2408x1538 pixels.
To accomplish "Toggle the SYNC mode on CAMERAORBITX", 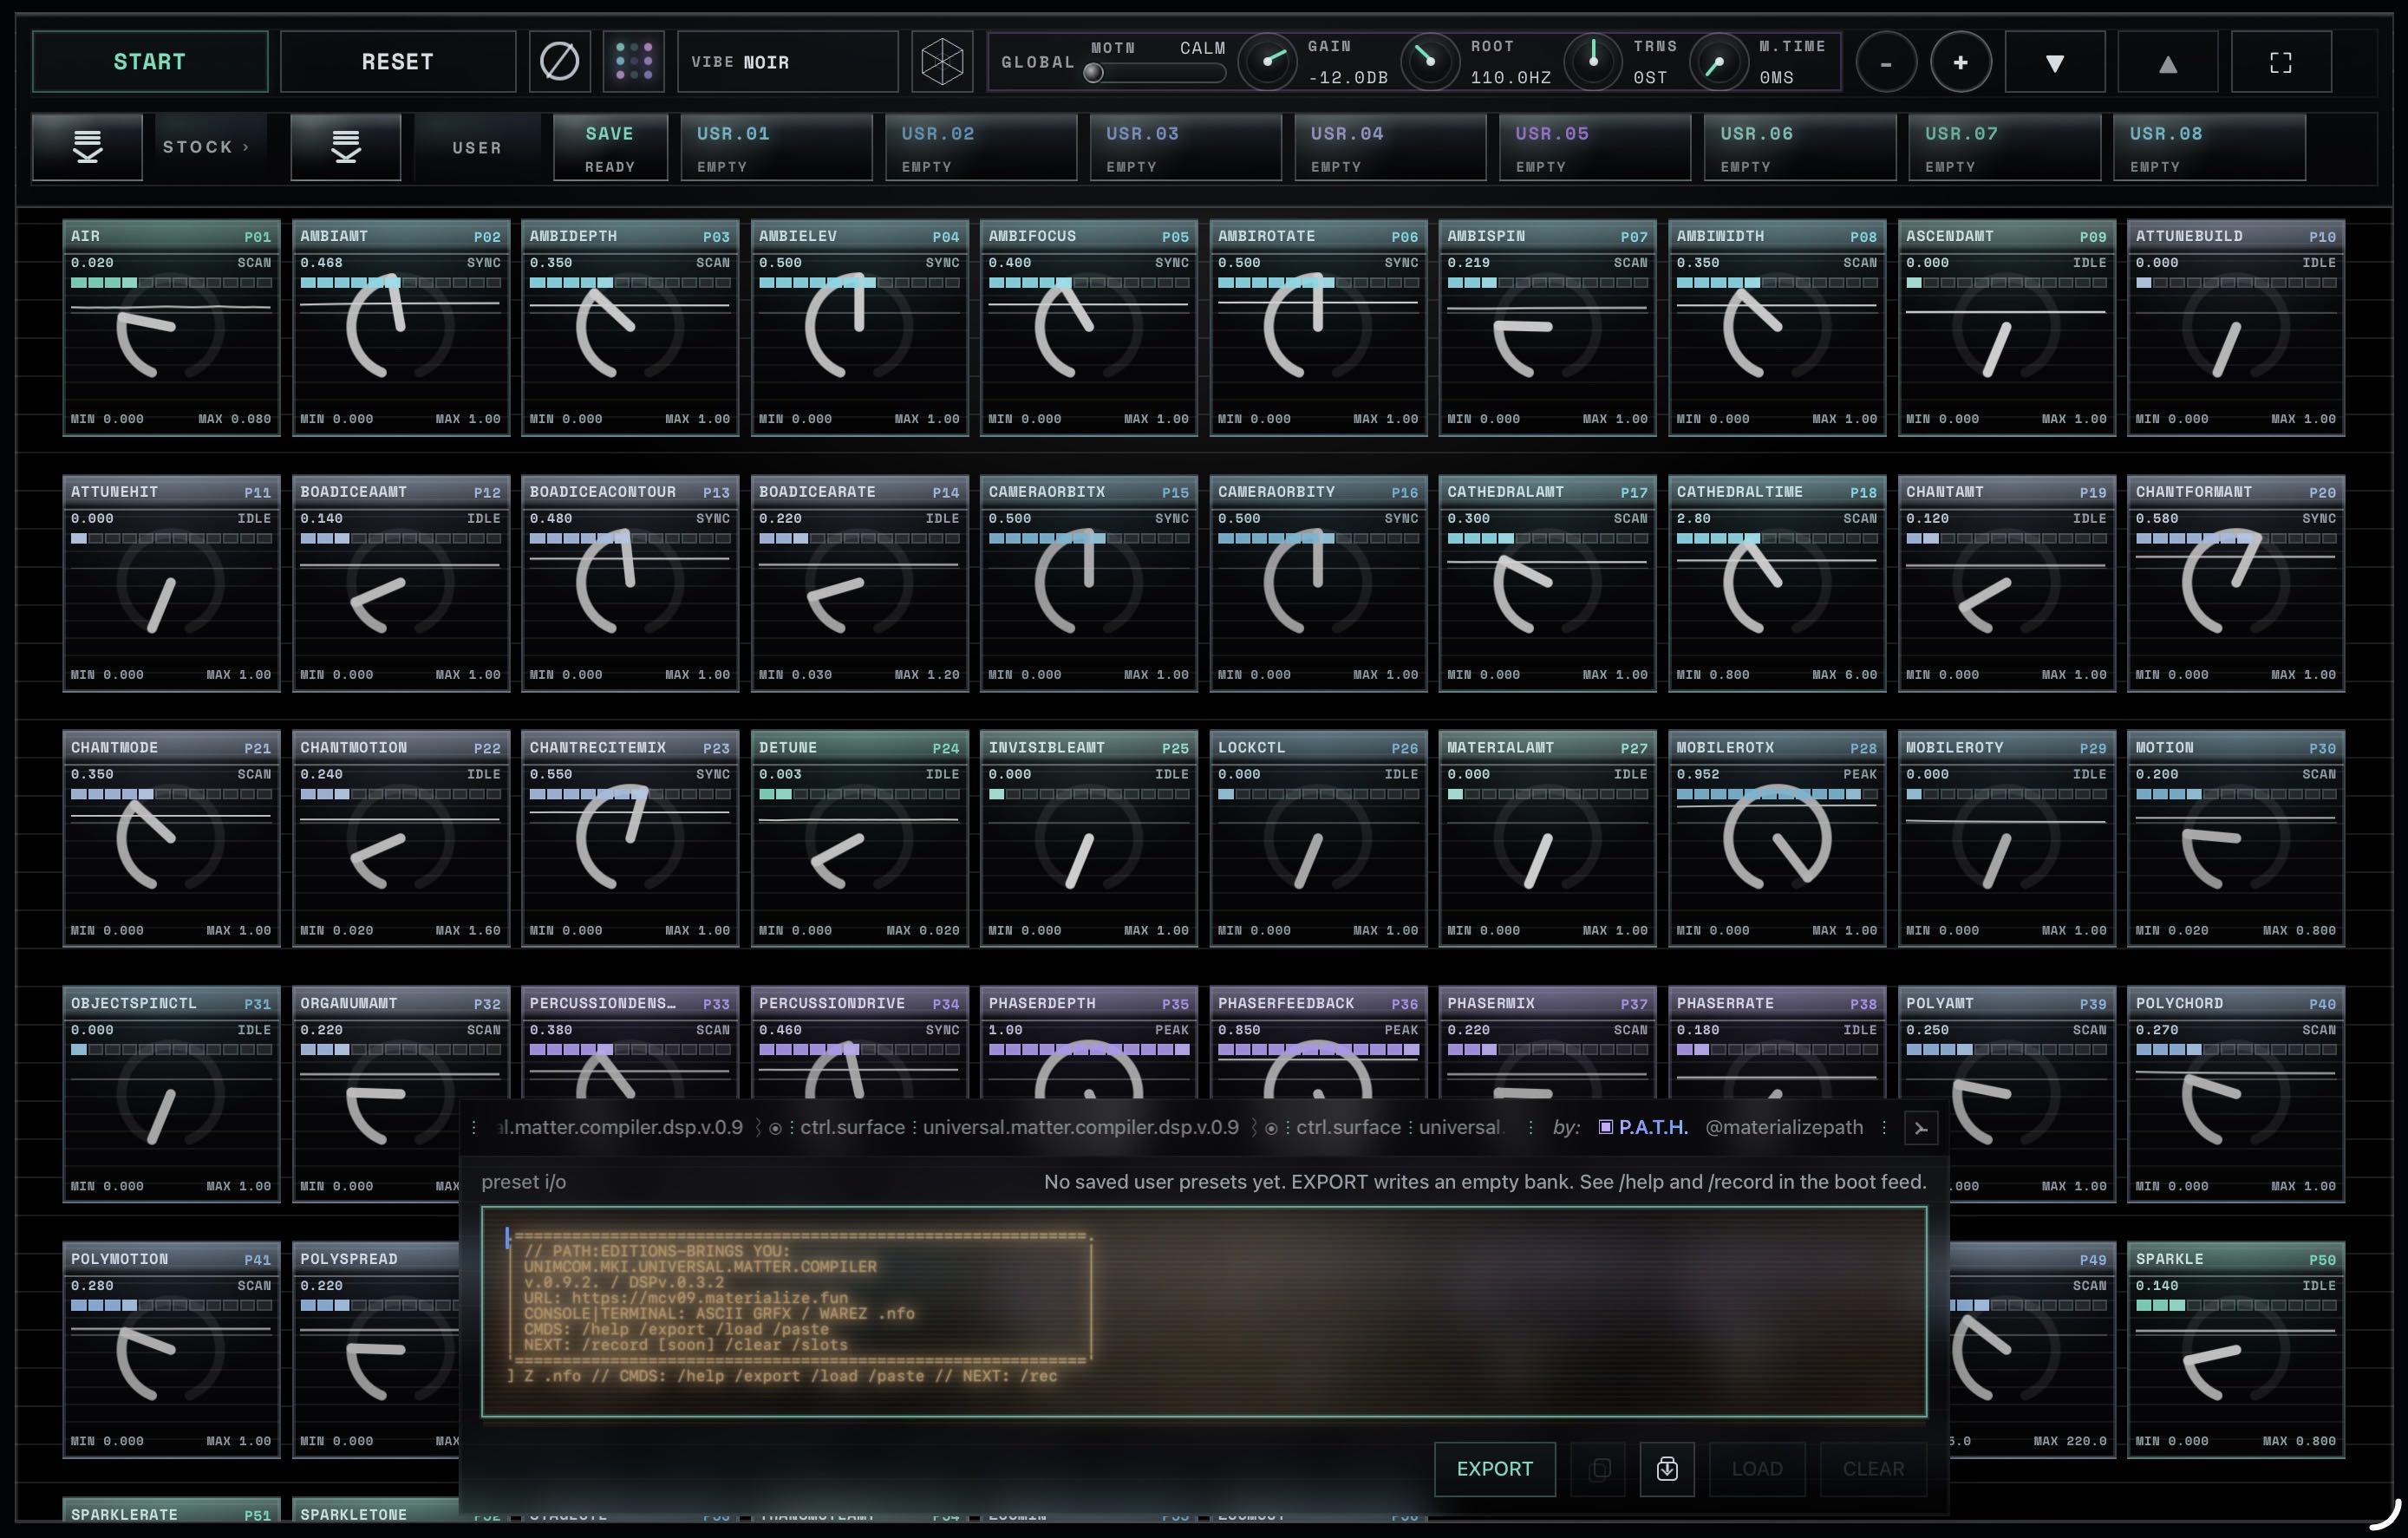I will [1171, 519].
